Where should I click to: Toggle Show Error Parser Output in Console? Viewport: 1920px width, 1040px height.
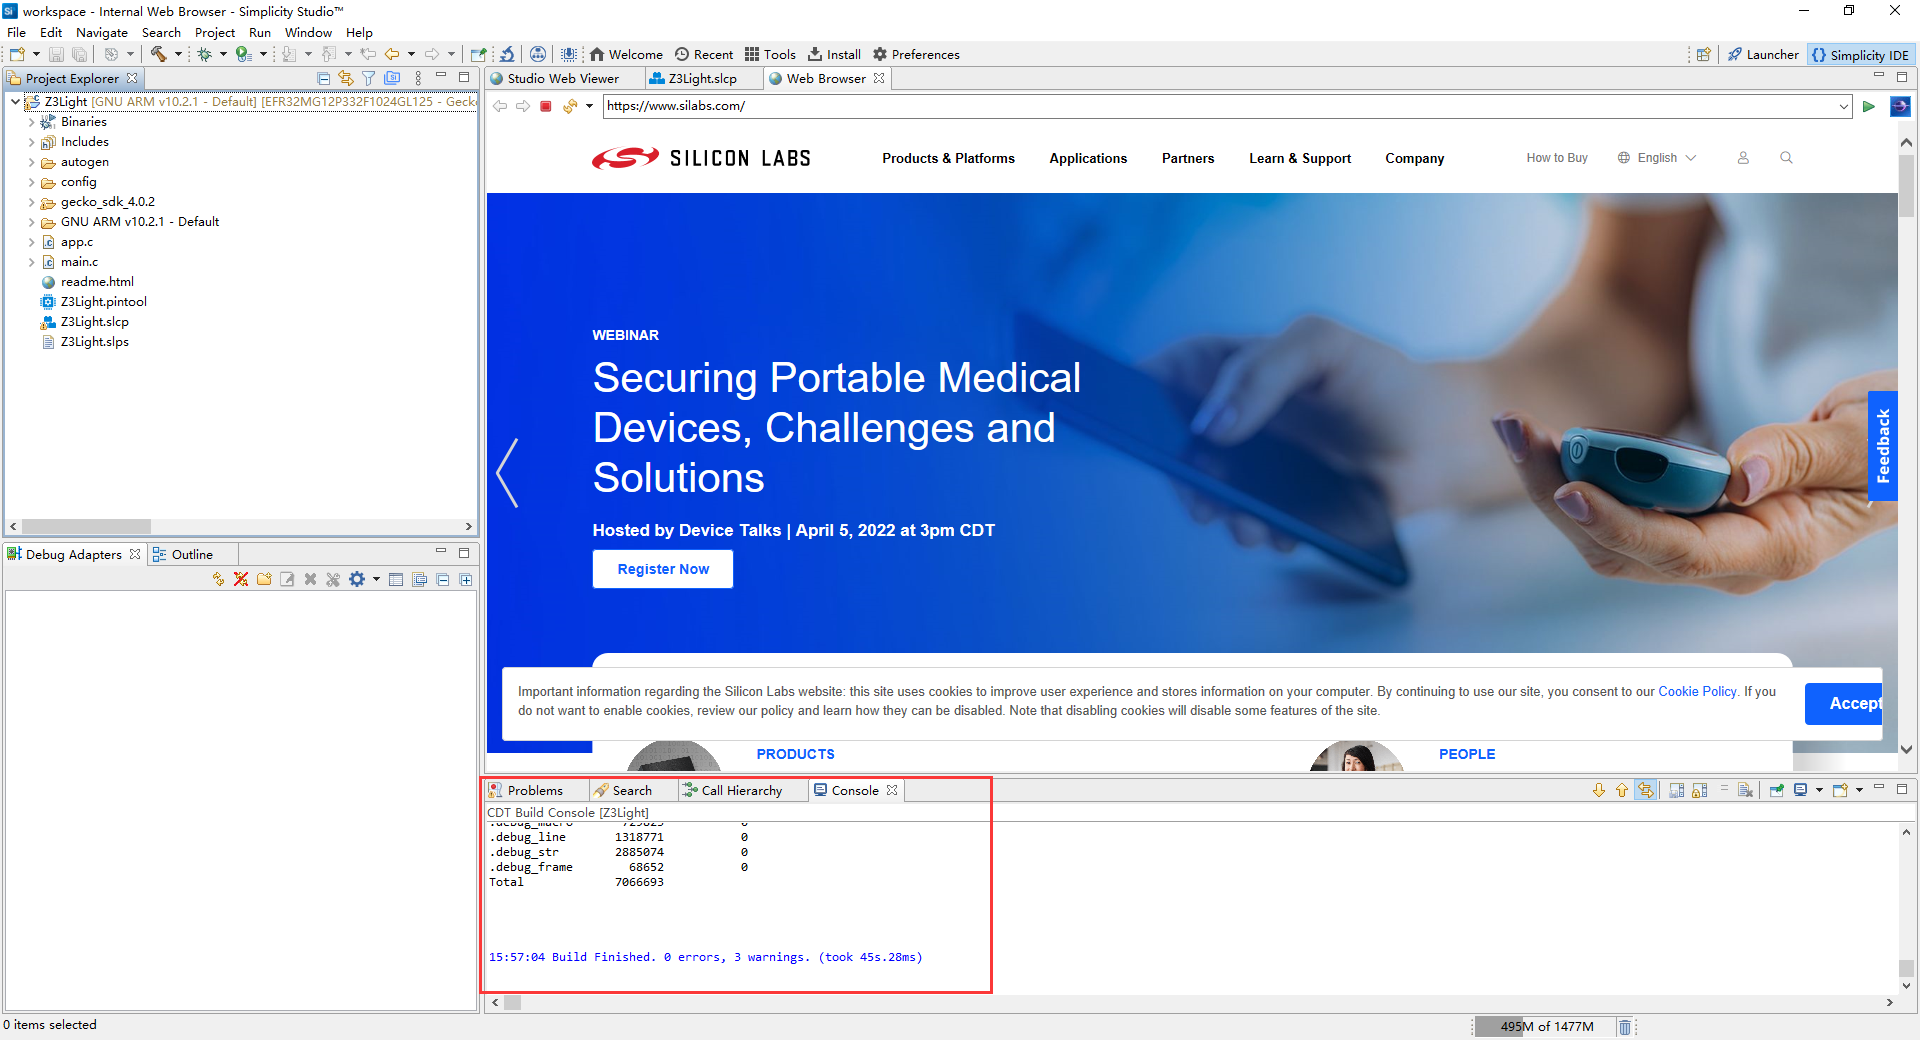pos(1646,790)
